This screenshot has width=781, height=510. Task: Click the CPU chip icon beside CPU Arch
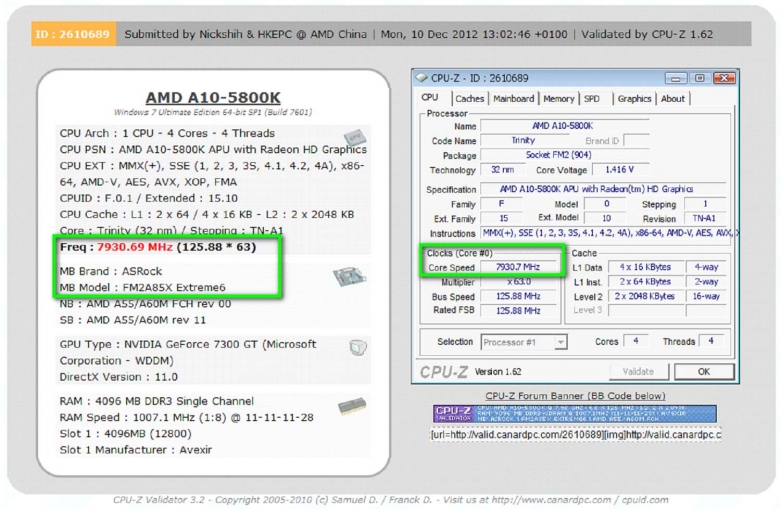354,137
